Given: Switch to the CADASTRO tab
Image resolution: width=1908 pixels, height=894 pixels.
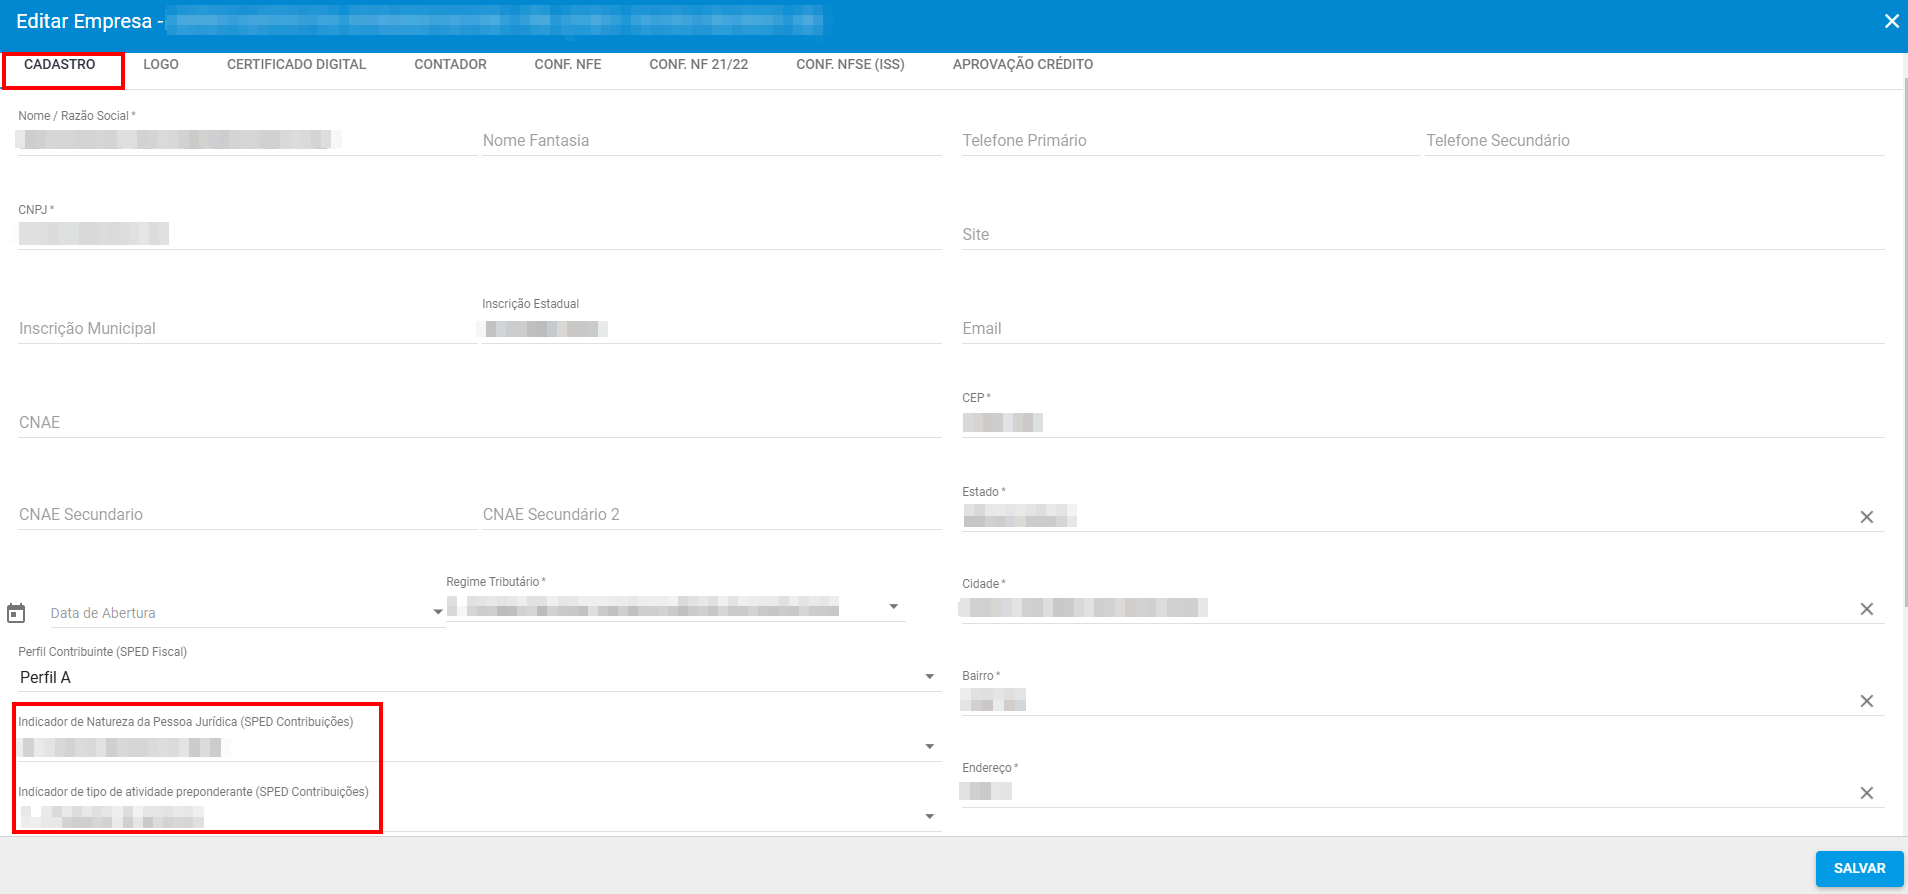Looking at the screenshot, I should (60, 65).
